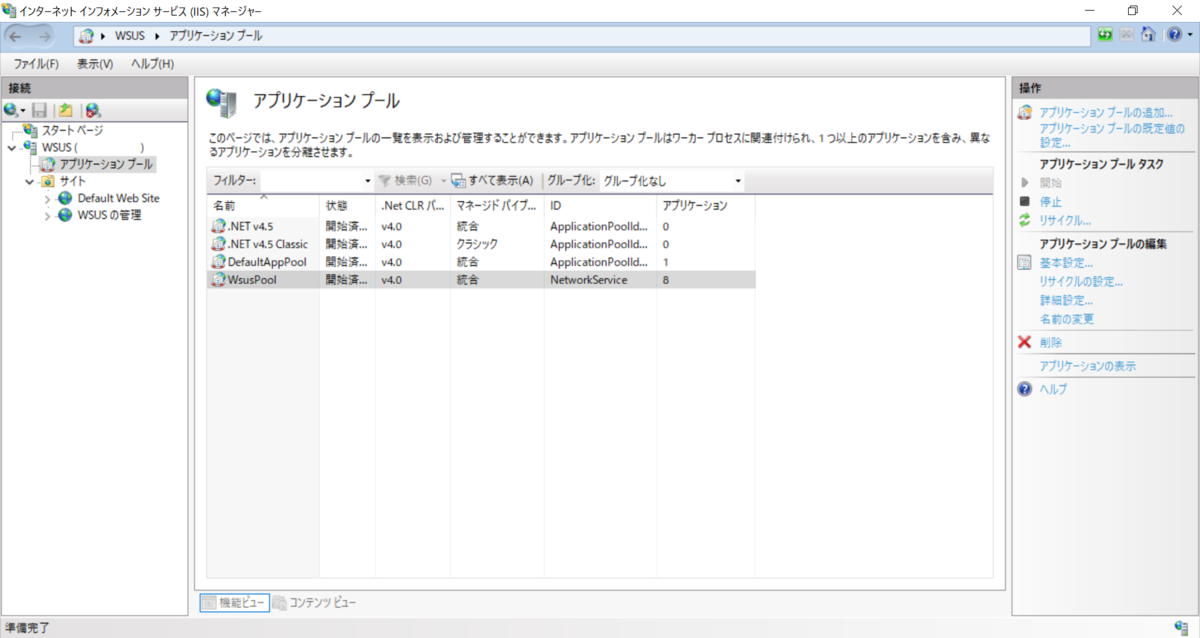The image size is (1200, 638).
Task: Select アプリケーション プール in the connections tree
Action: click(106, 164)
